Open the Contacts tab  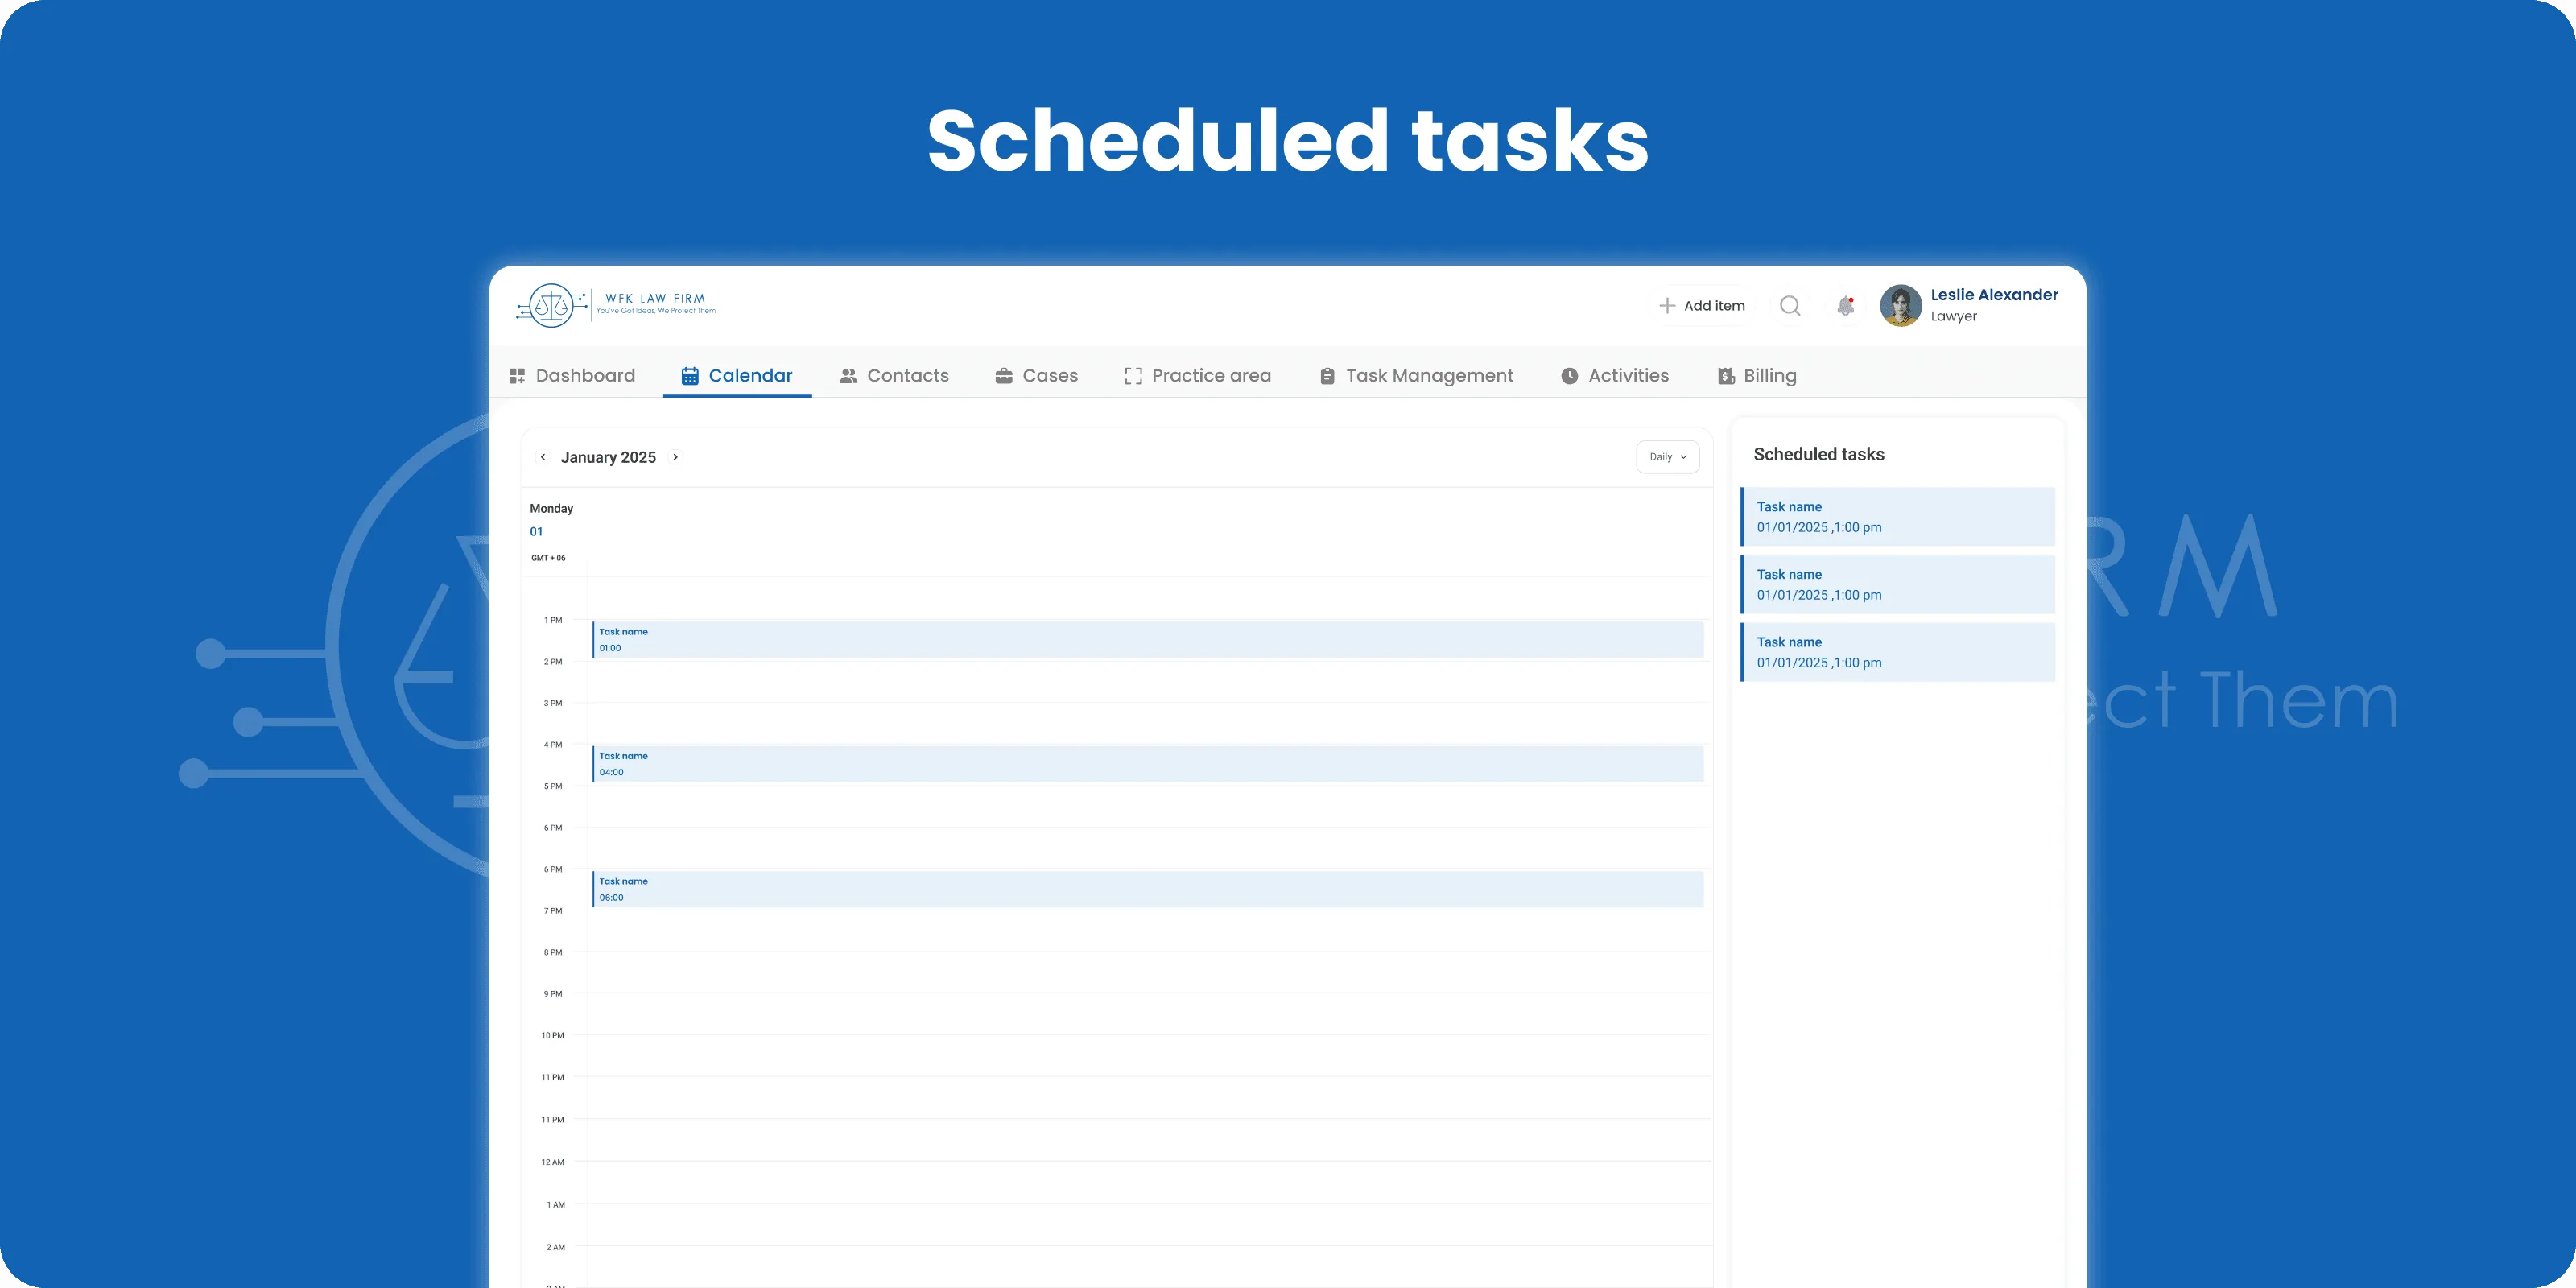pyautogui.click(x=894, y=376)
